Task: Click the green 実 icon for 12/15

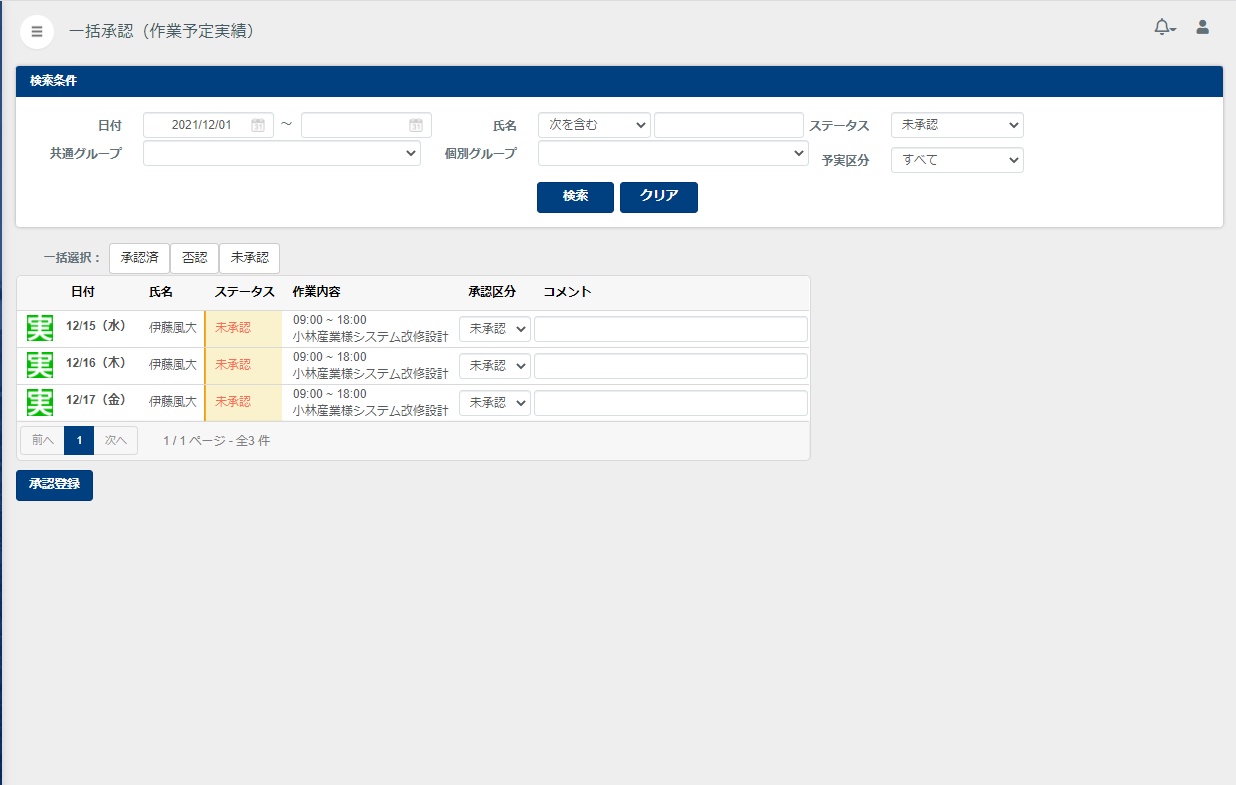Action: 40,328
